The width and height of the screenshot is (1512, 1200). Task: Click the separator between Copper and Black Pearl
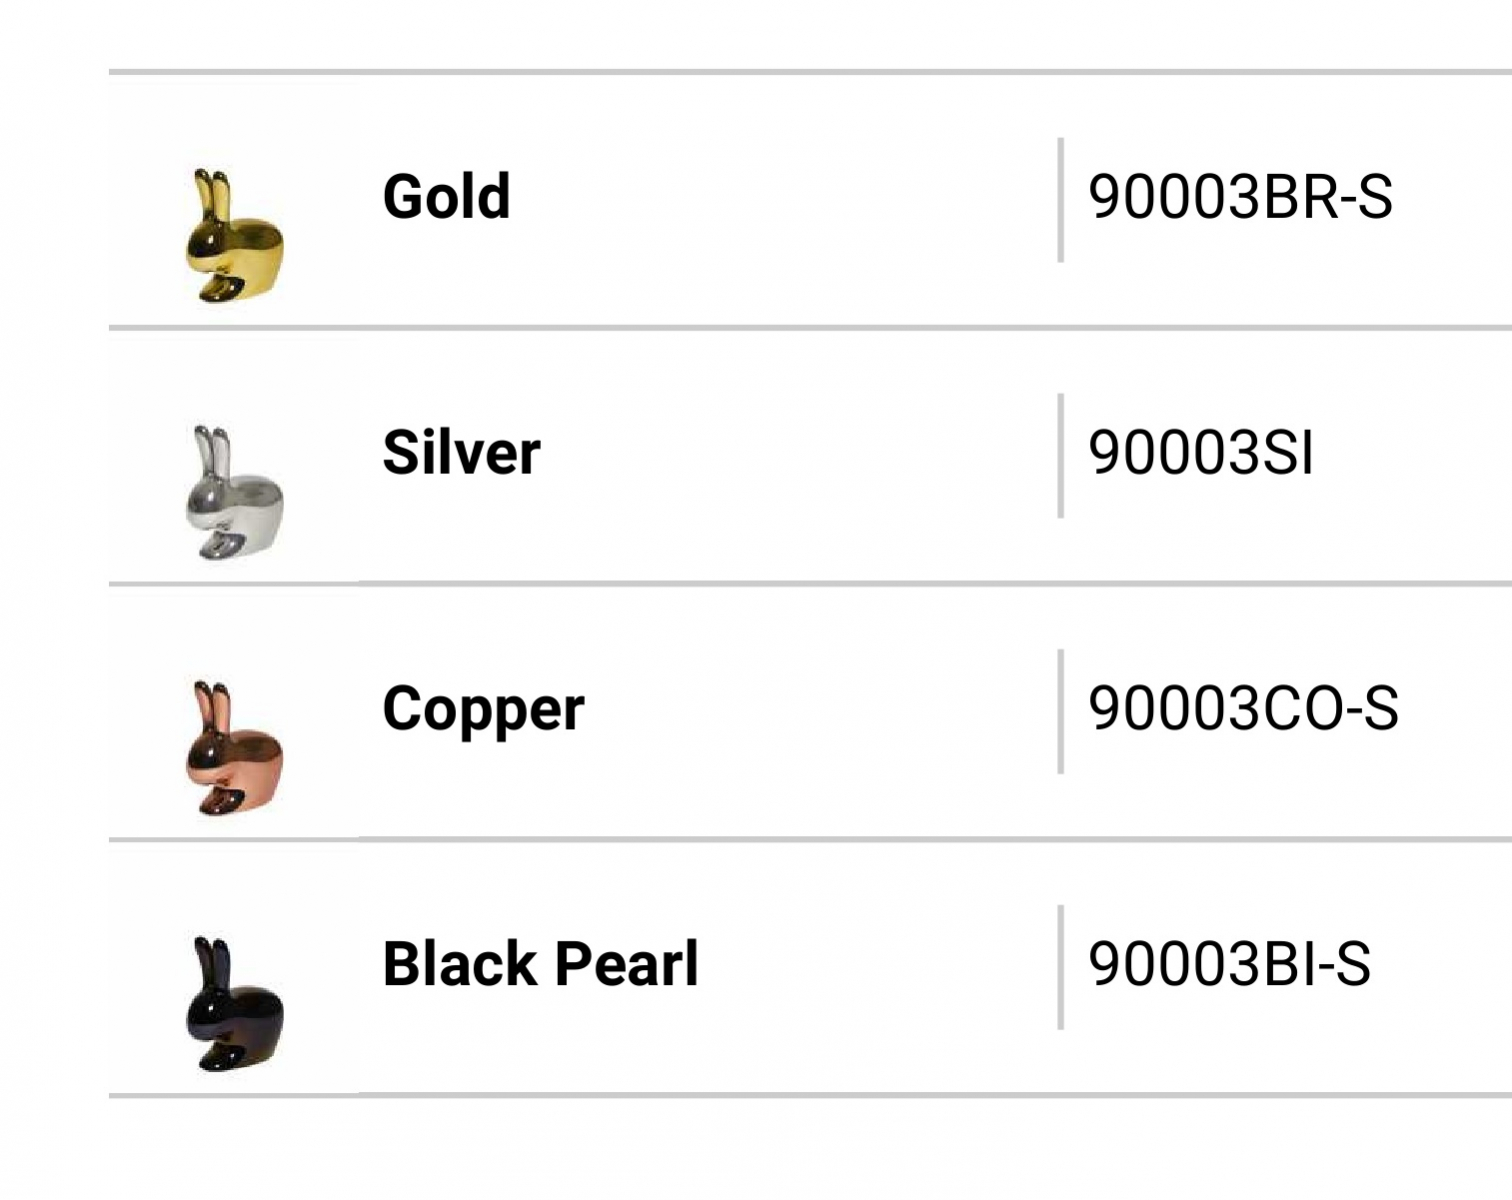(810, 839)
